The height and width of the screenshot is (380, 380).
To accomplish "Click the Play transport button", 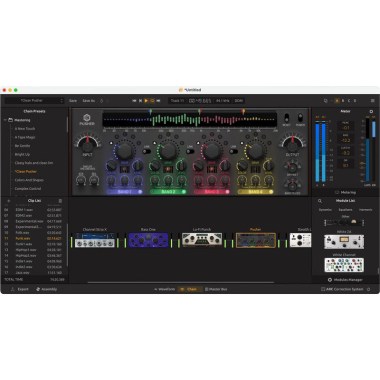I will (x=146, y=101).
